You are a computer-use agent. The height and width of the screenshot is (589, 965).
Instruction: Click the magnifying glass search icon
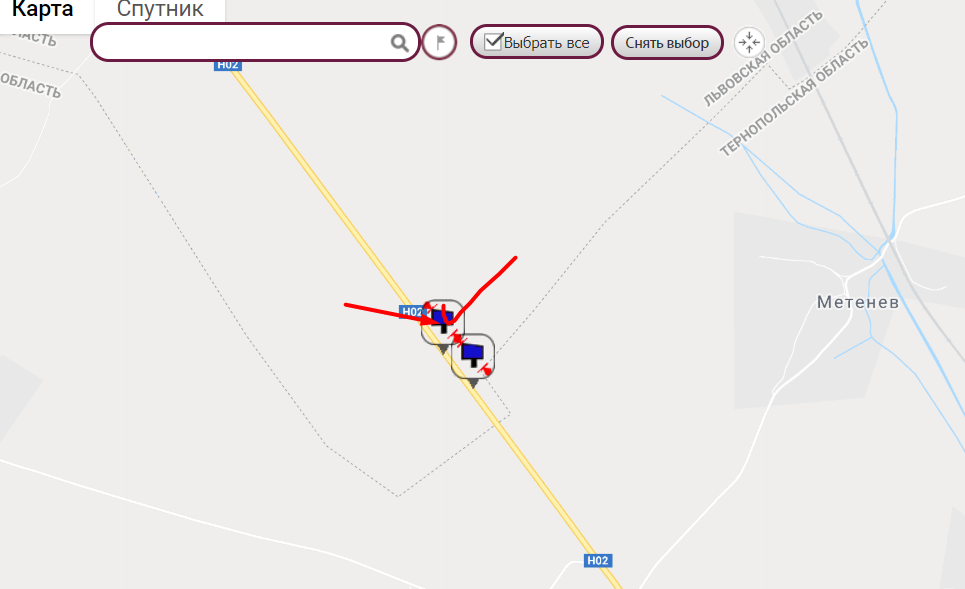399,43
